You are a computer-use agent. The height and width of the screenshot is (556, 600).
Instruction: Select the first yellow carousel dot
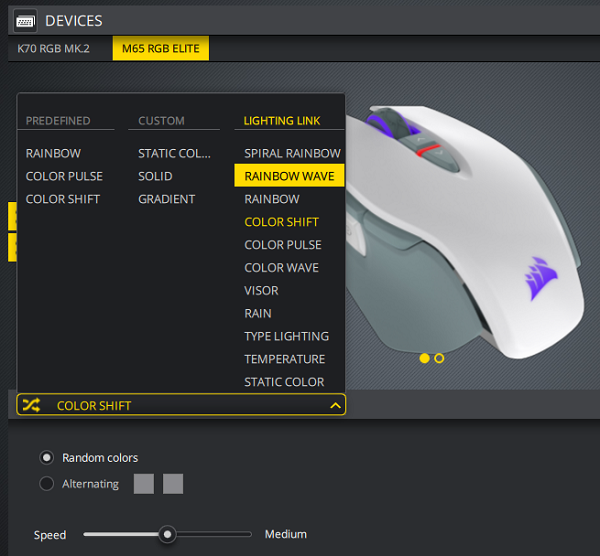click(425, 357)
